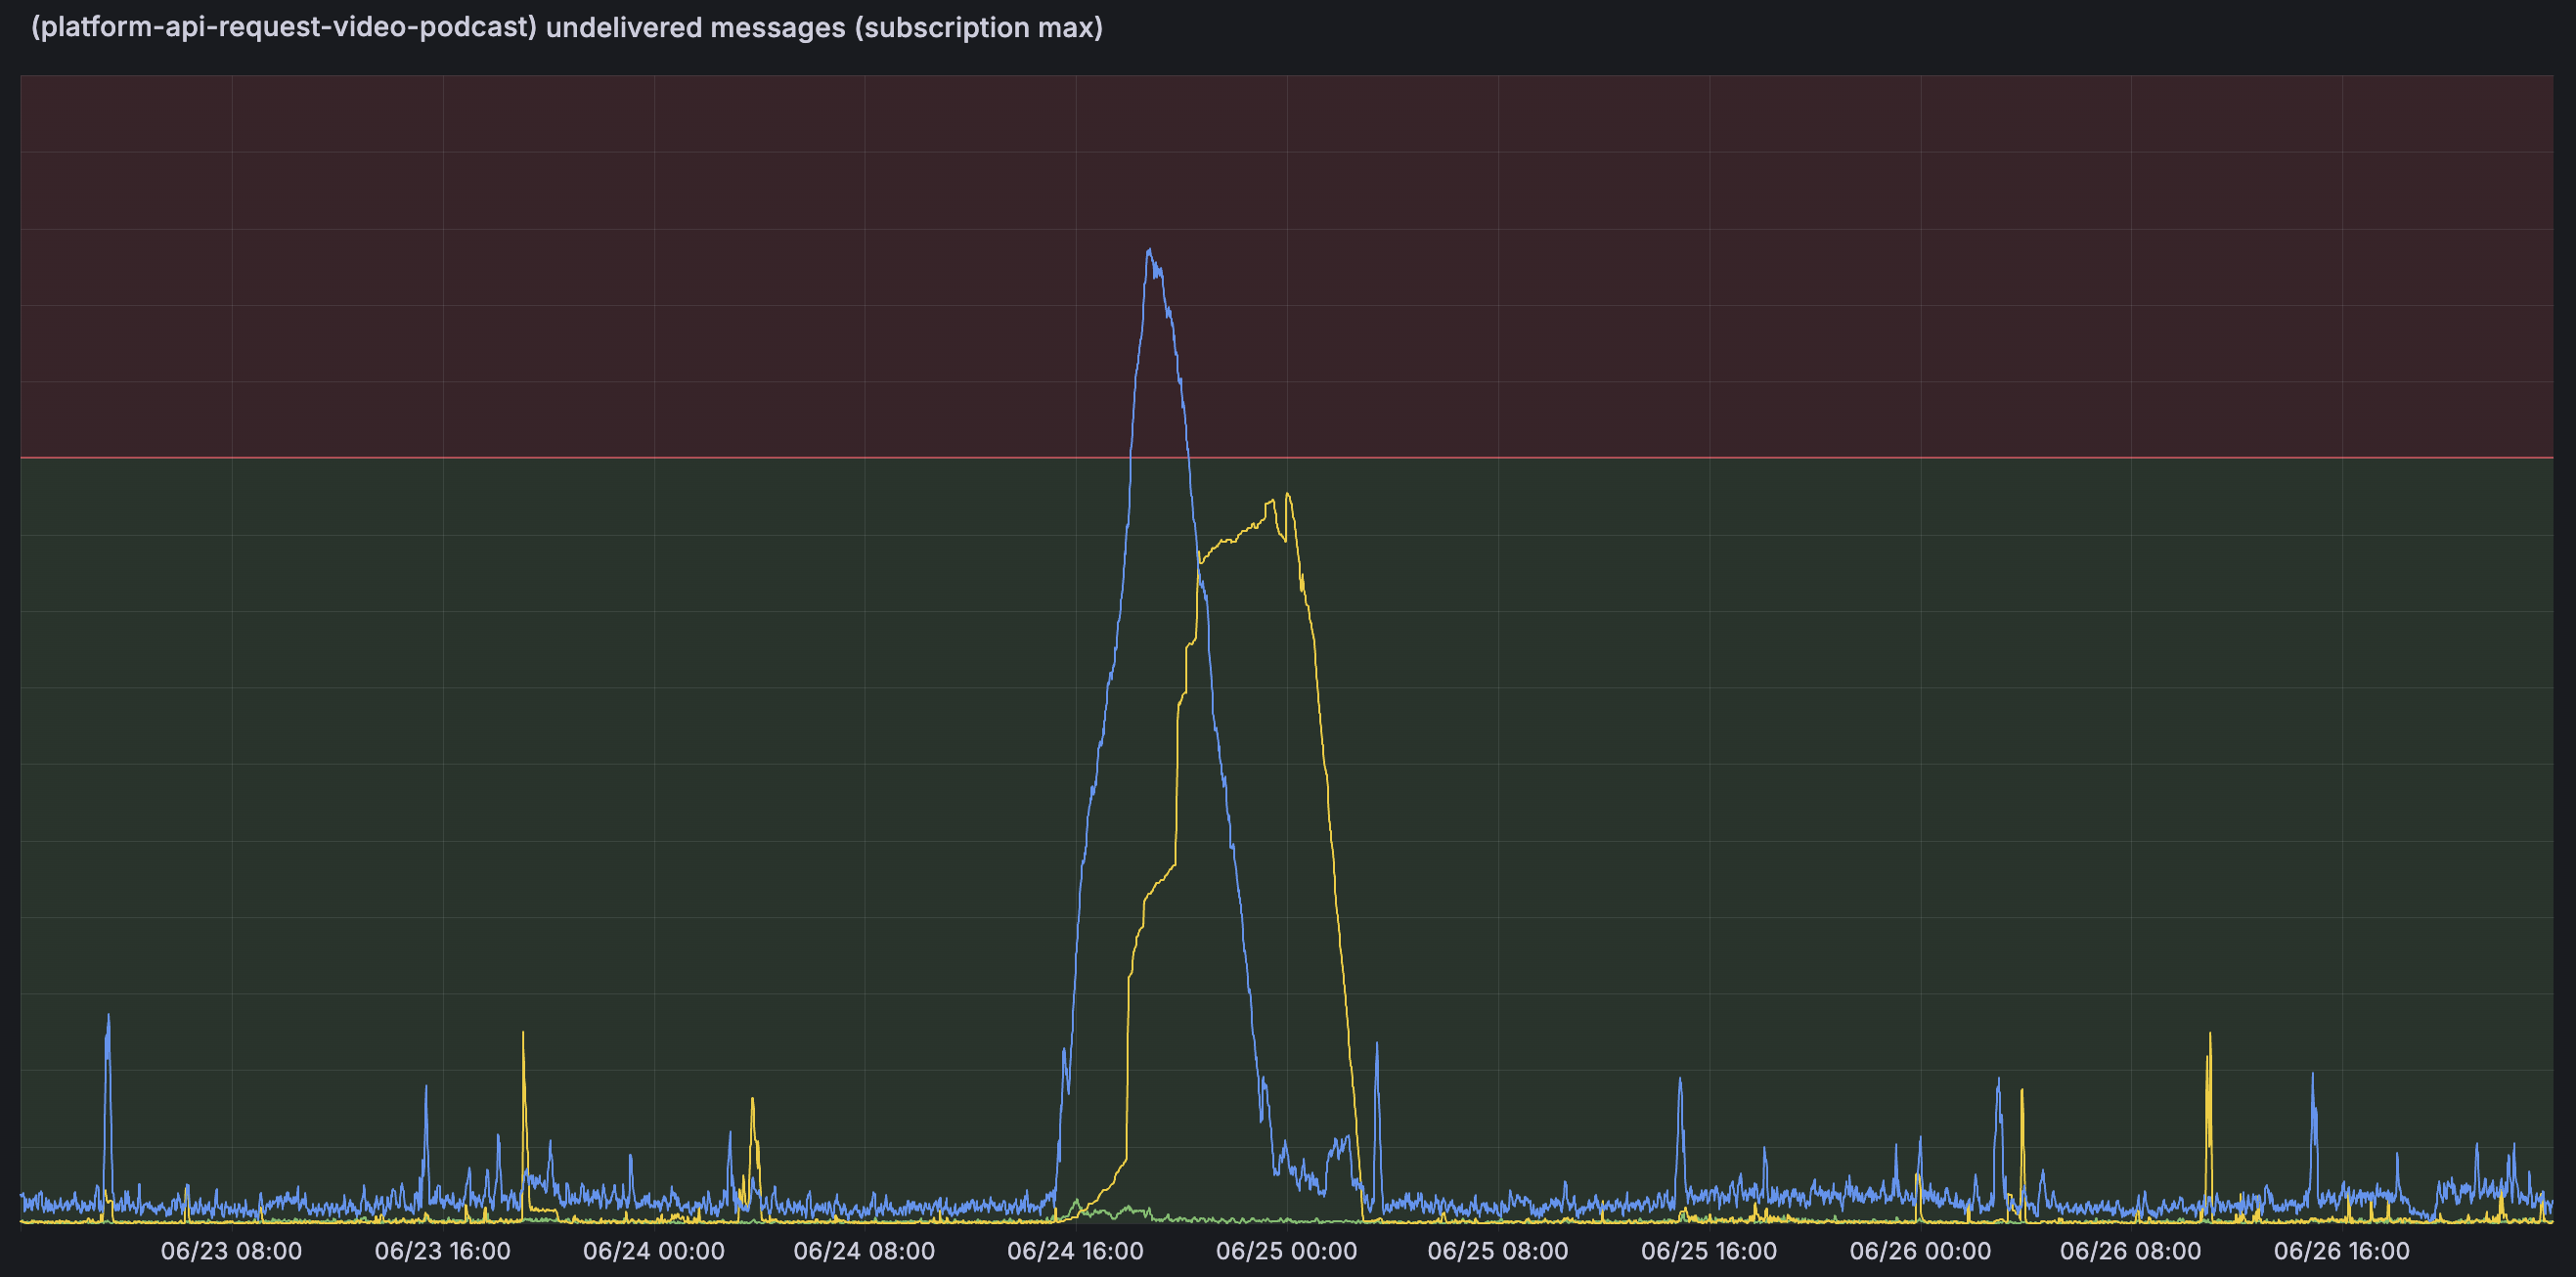Screen dimensions: 2576x1277
Task: Click the 06/26 00:00 time axis label
Action: (1920, 1251)
